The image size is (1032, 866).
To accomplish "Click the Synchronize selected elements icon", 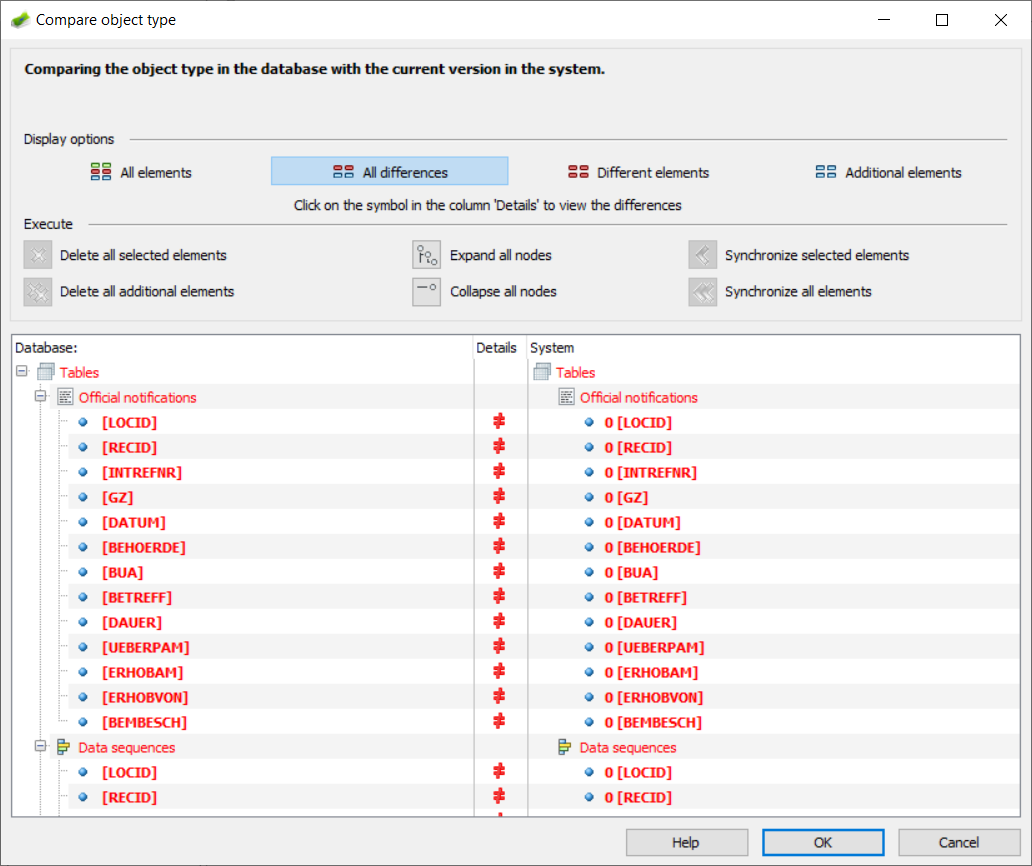I will [x=703, y=254].
